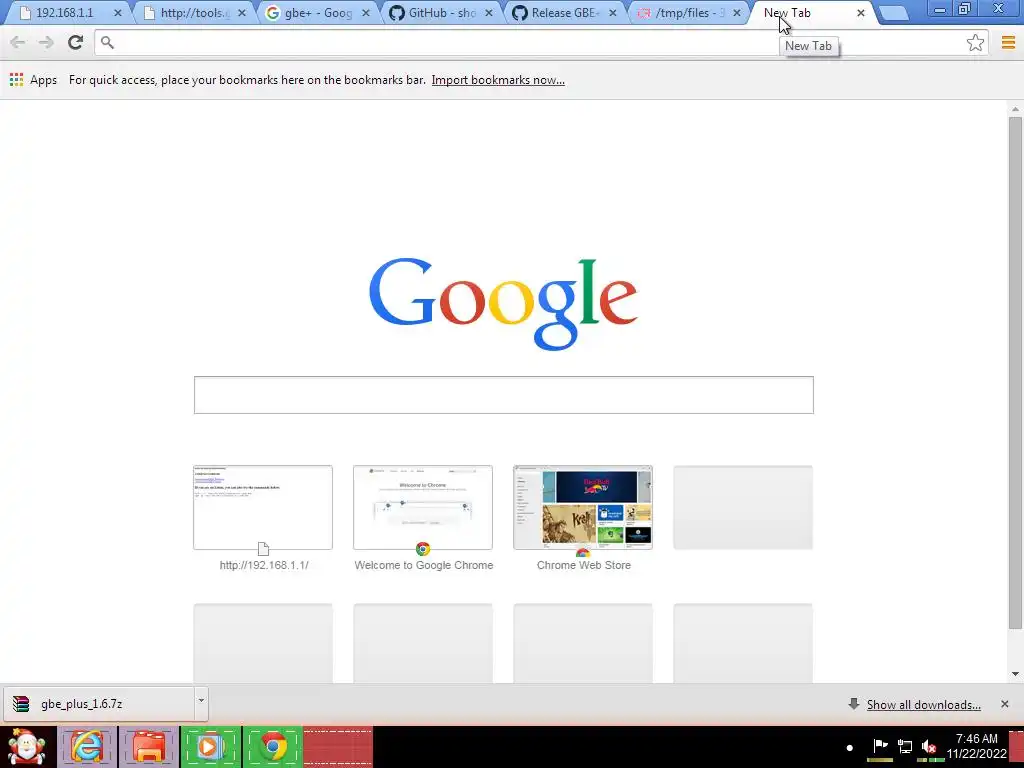
Task: Open the Santa Start button
Action: coord(27,747)
